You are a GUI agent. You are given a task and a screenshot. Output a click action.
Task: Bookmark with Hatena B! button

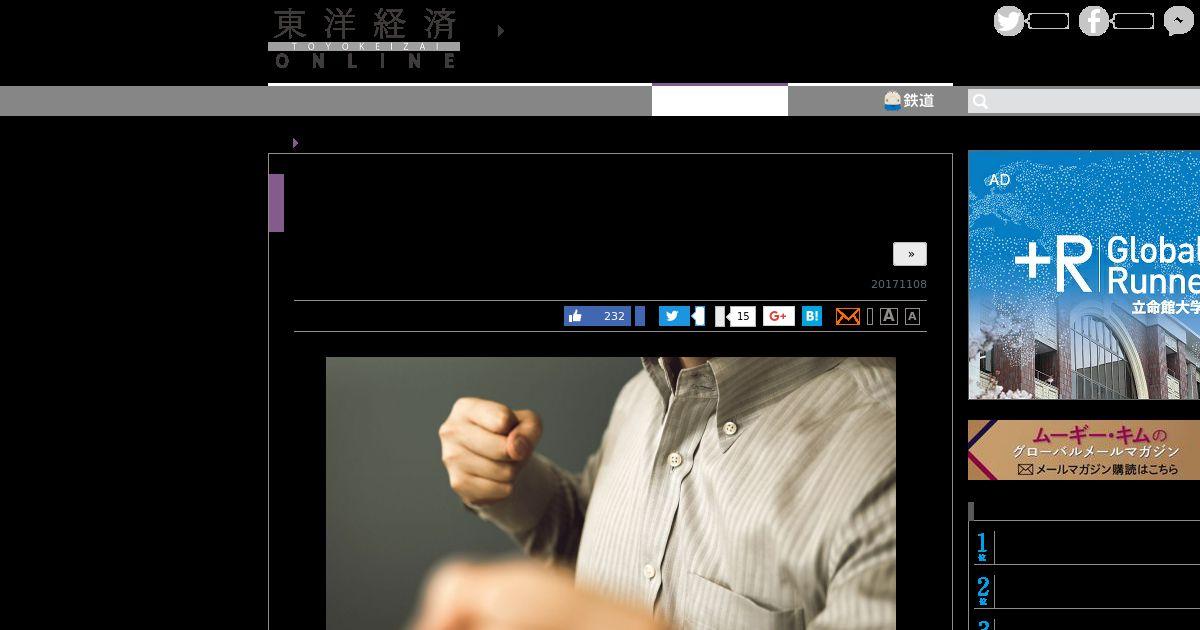tap(812, 316)
